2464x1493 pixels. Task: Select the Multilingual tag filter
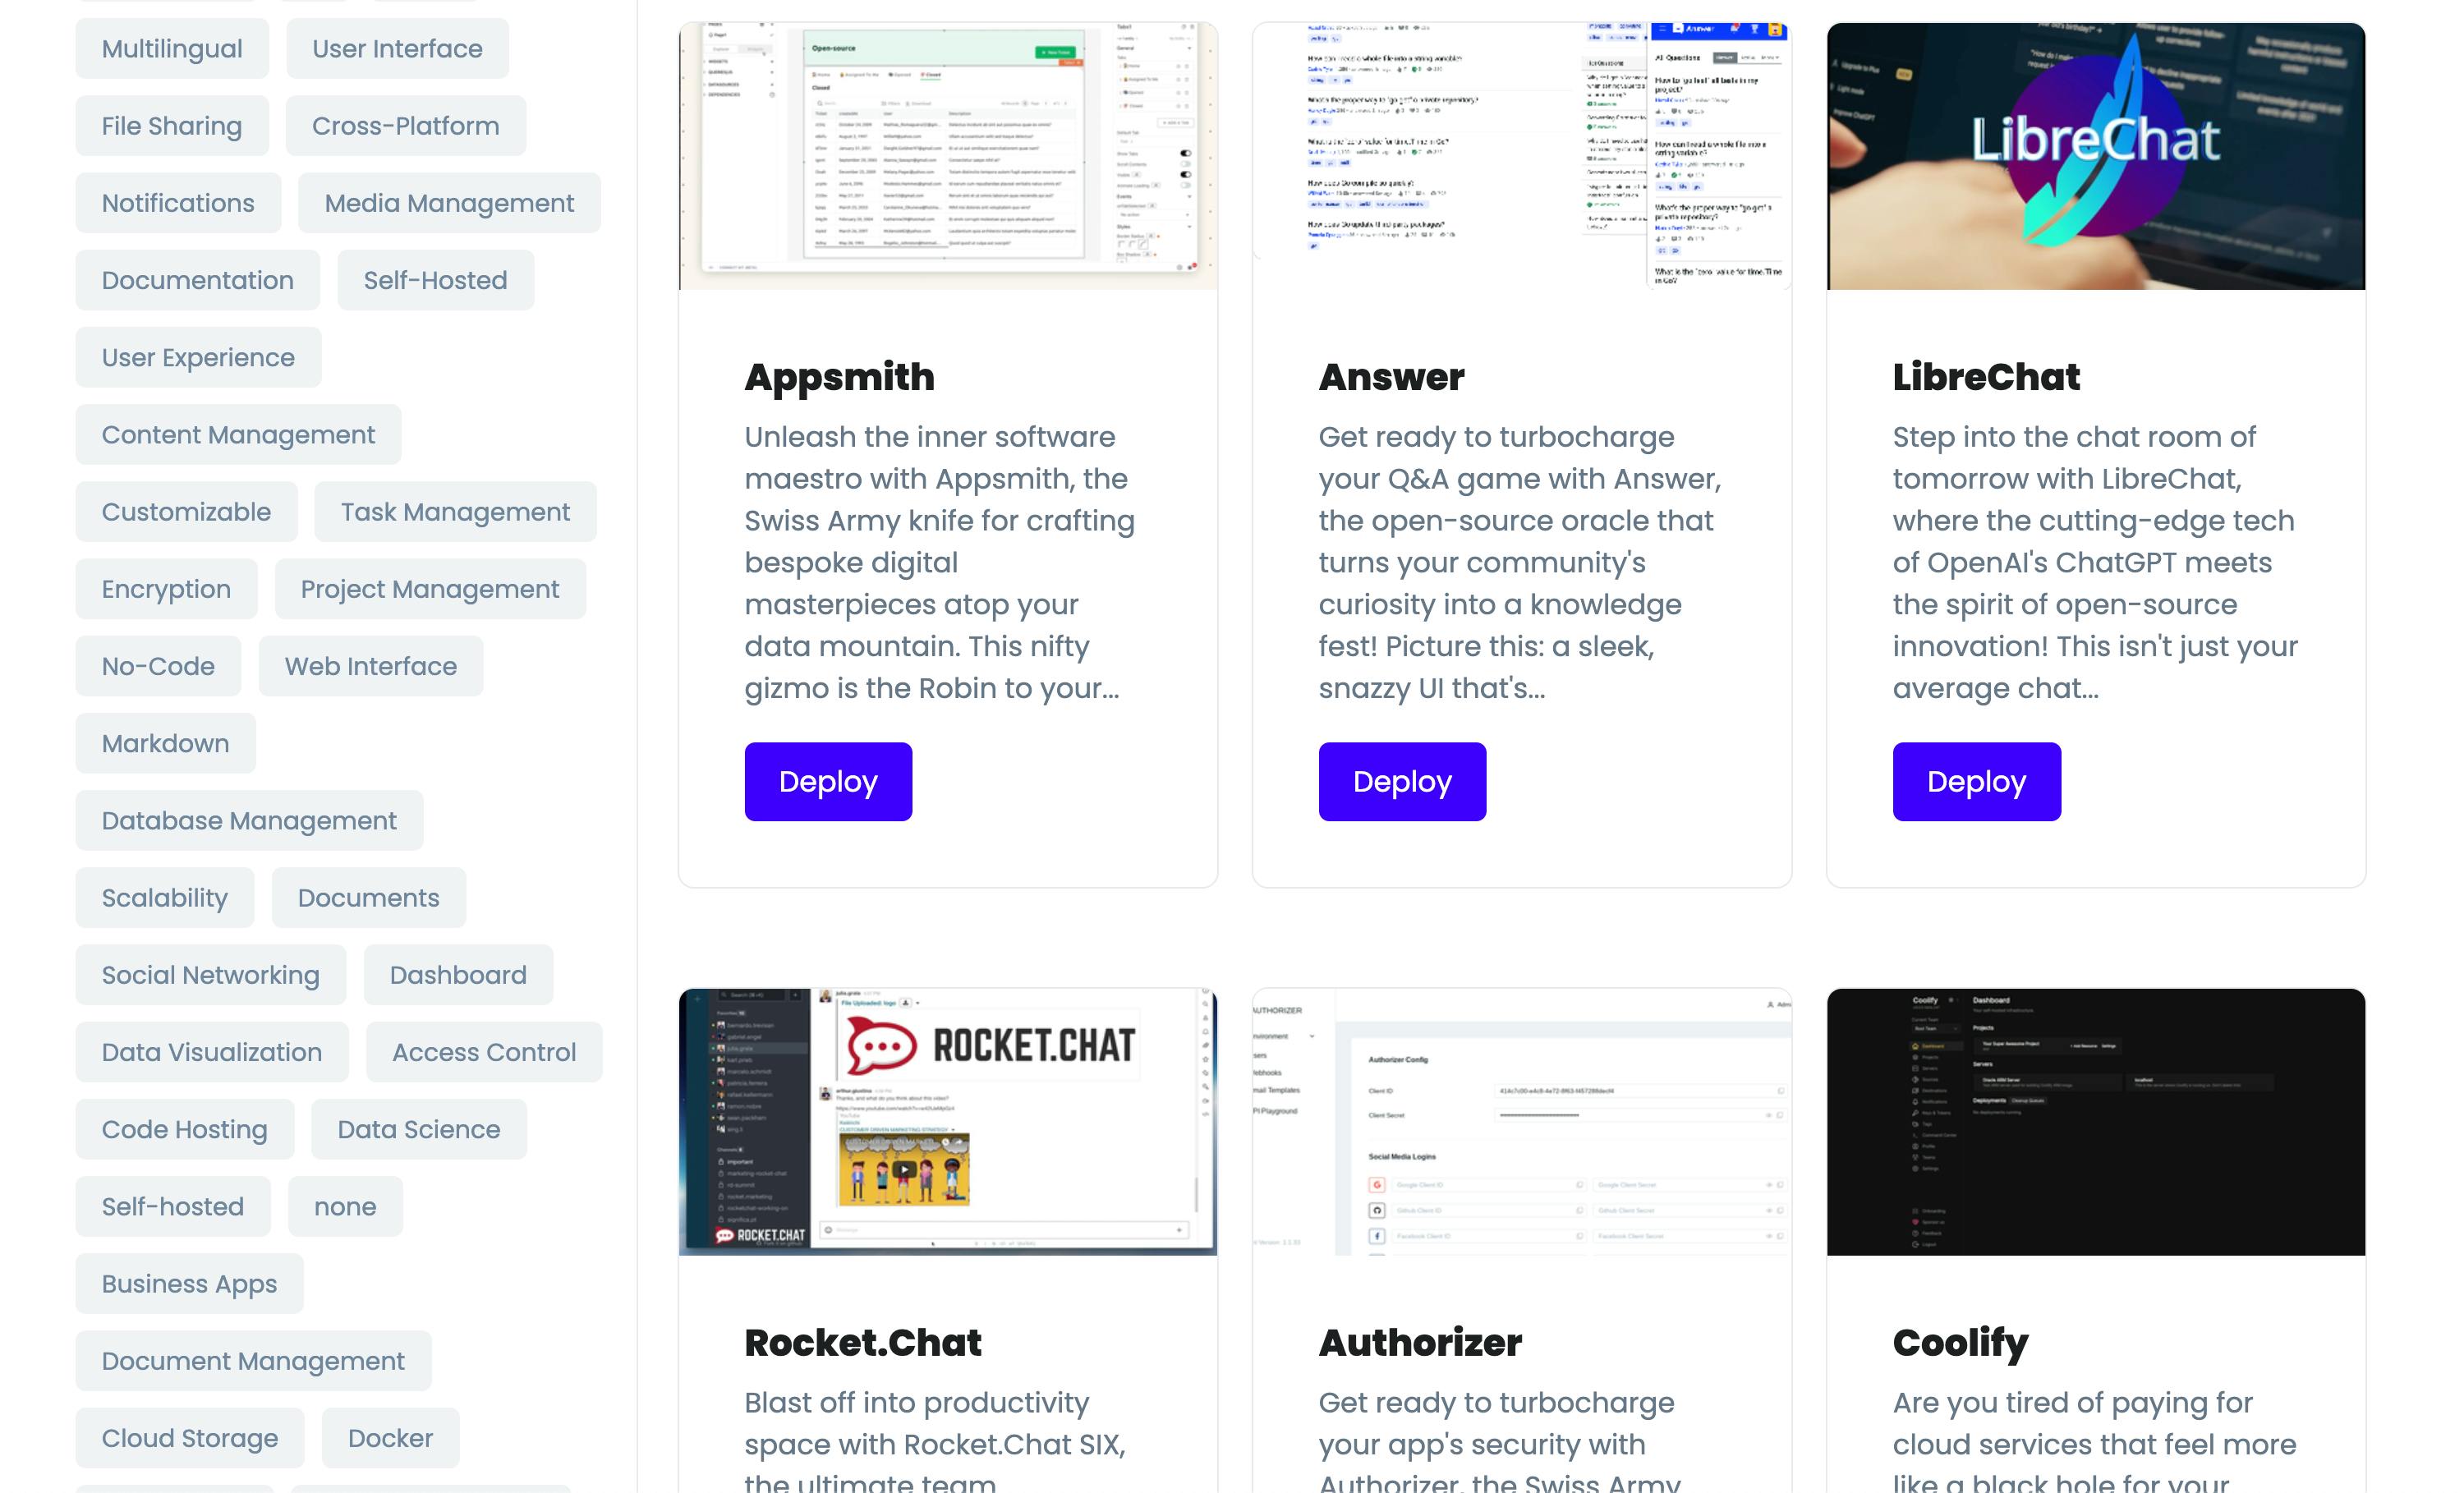click(x=172, y=49)
